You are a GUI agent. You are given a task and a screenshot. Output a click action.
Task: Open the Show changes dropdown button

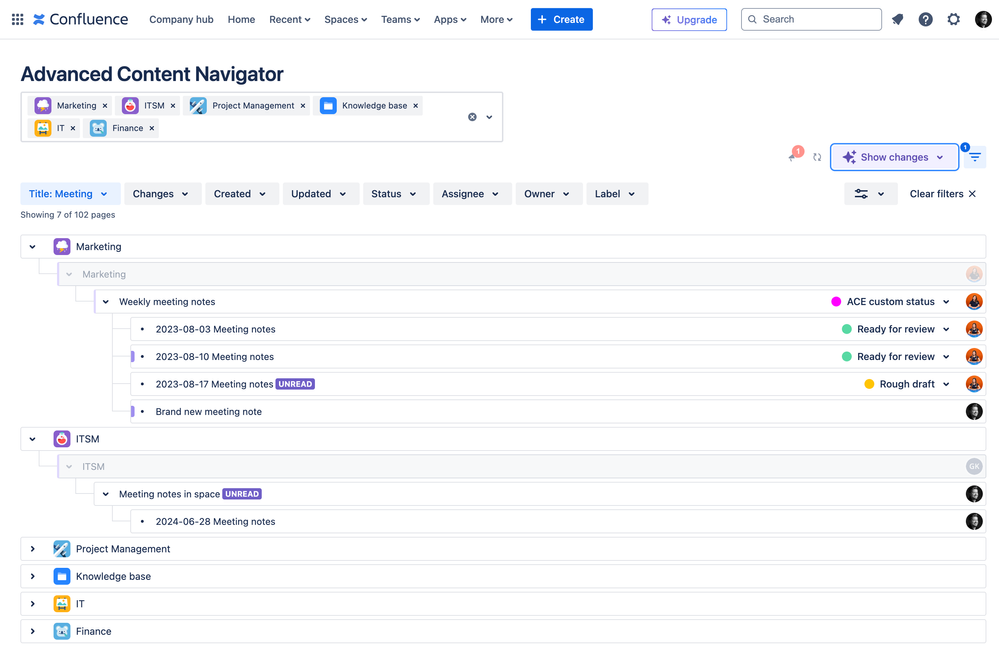click(x=894, y=157)
